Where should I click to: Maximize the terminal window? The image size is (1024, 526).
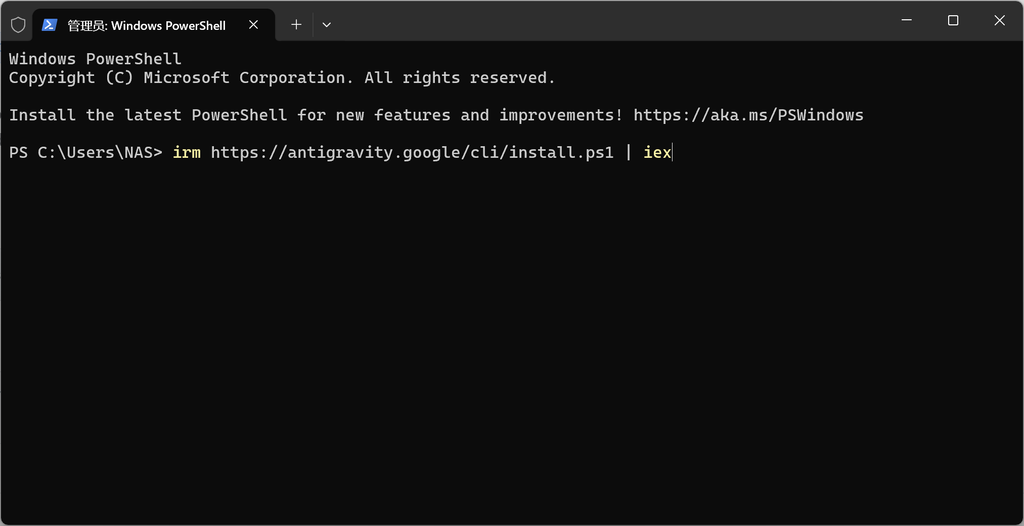[953, 20]
